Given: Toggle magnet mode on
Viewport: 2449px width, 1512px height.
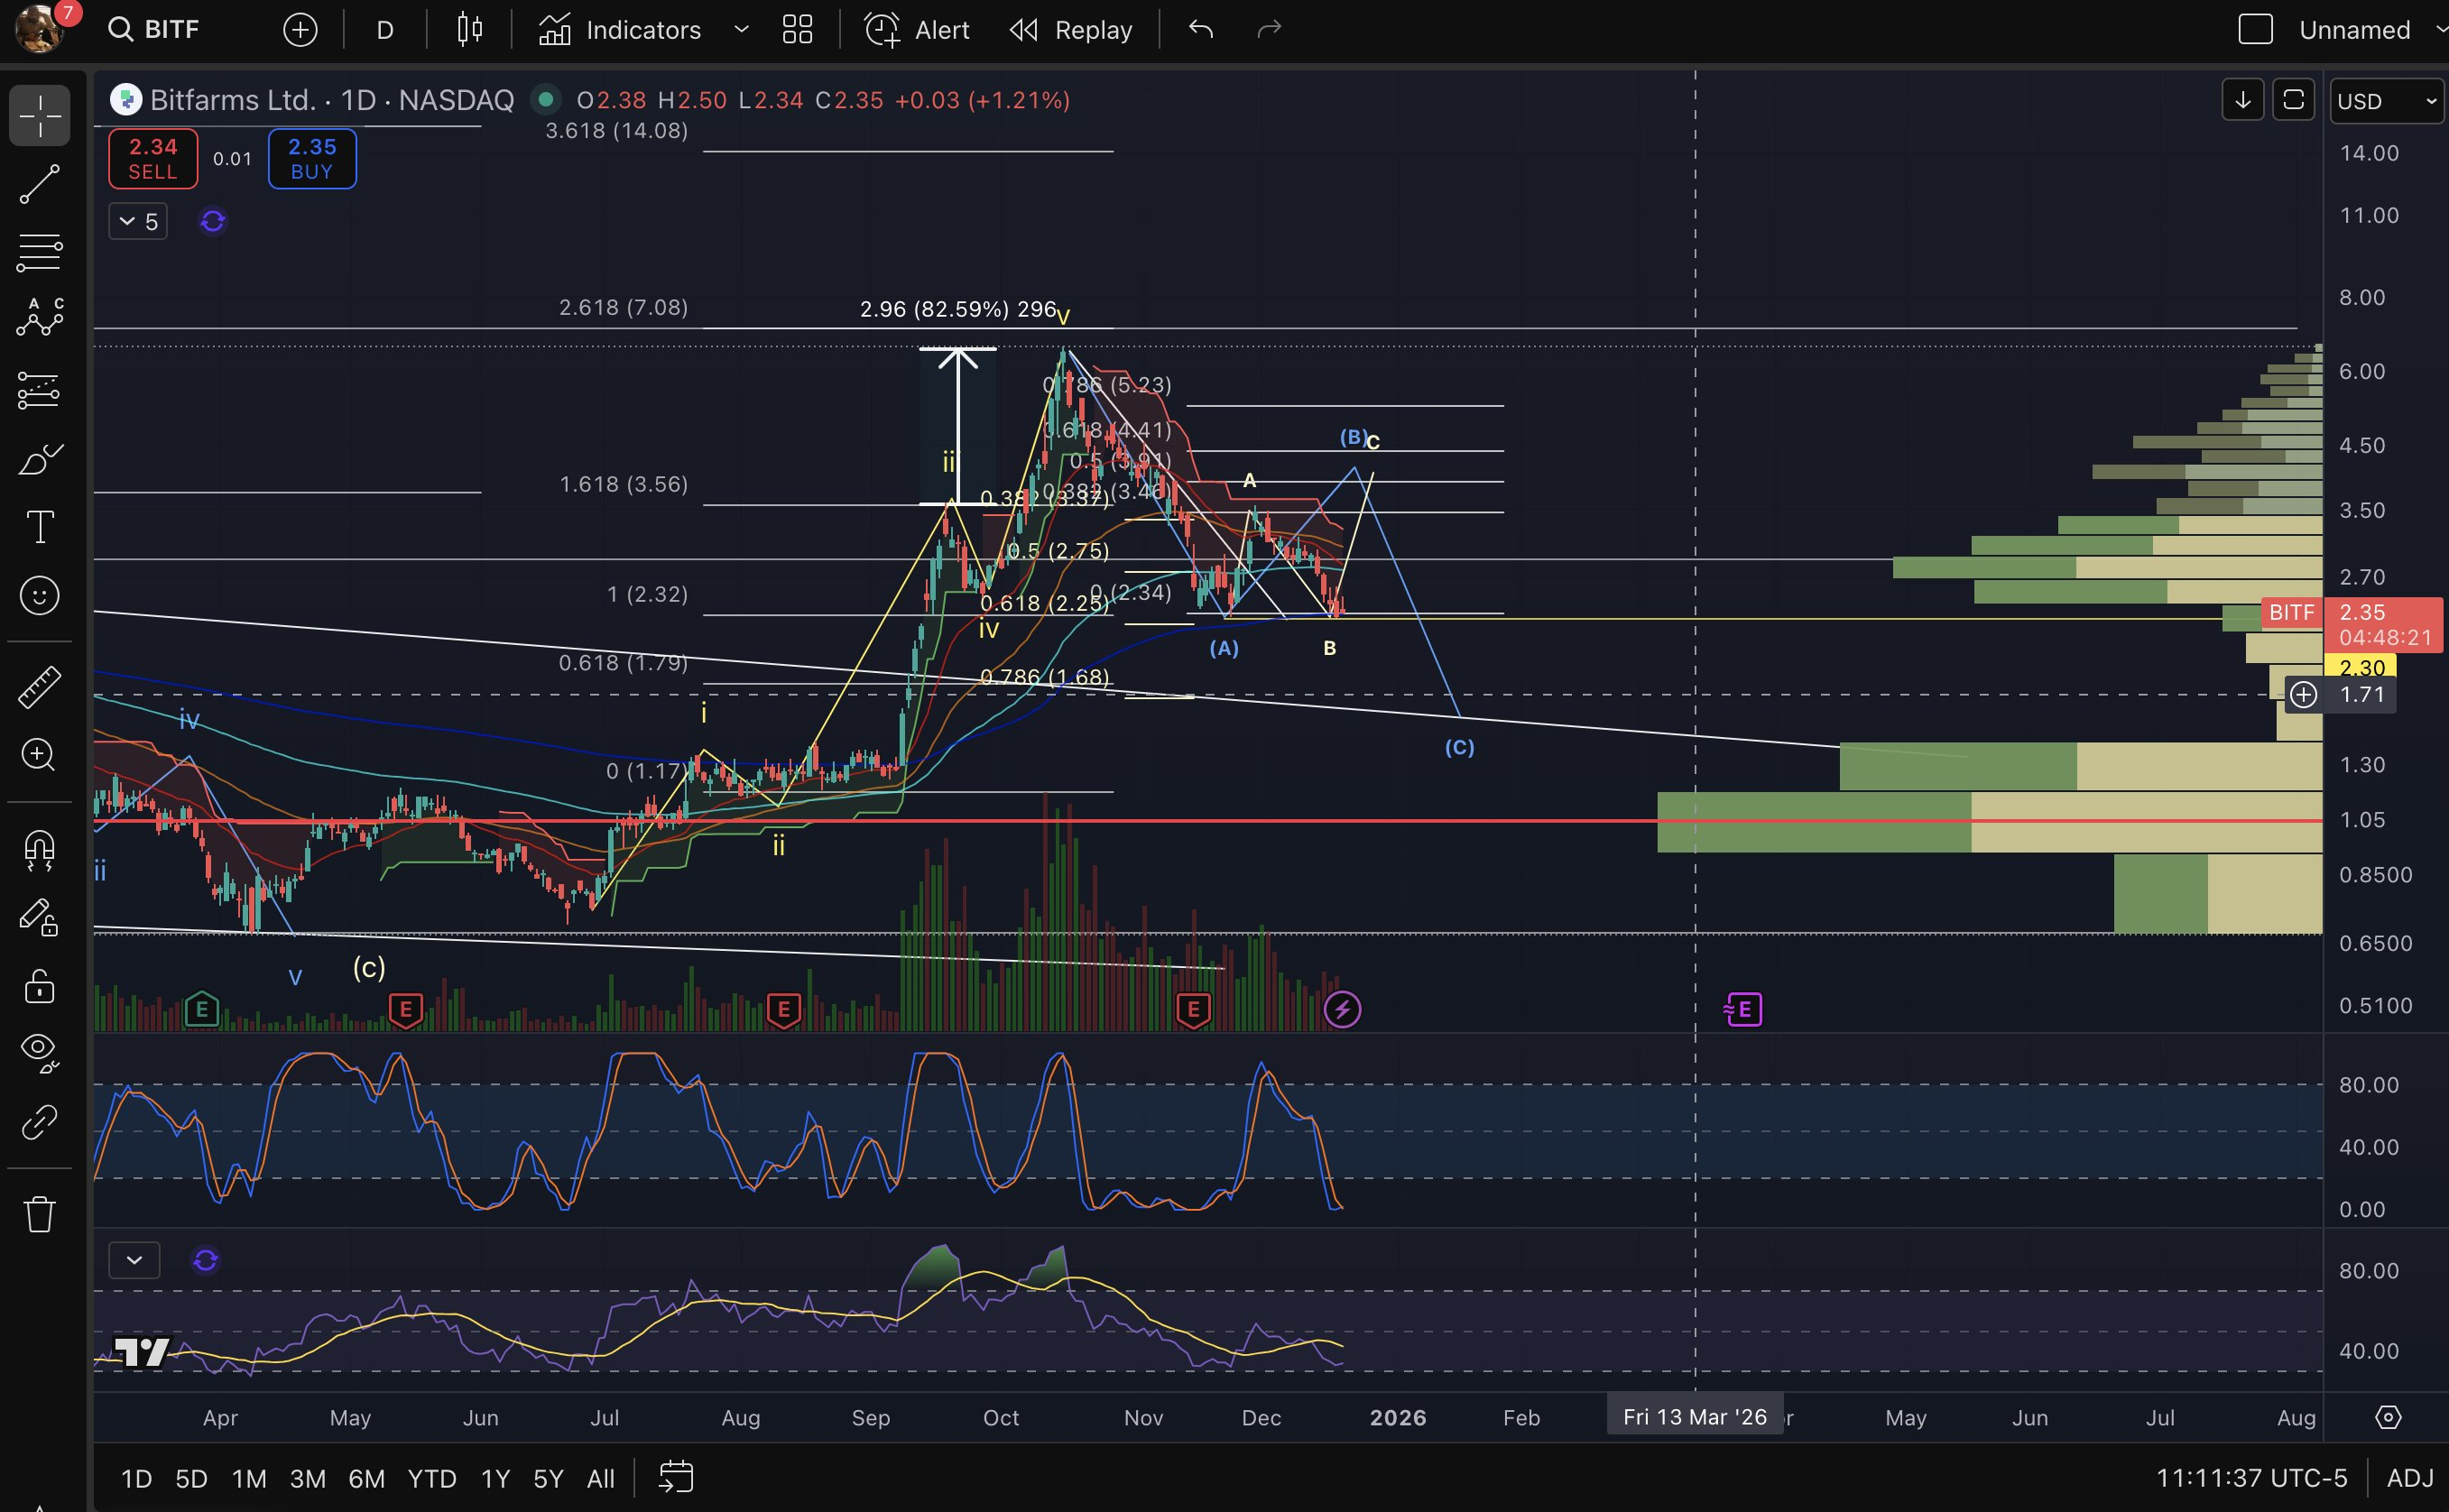Looking at the screenshot, I should coord(40,851).
